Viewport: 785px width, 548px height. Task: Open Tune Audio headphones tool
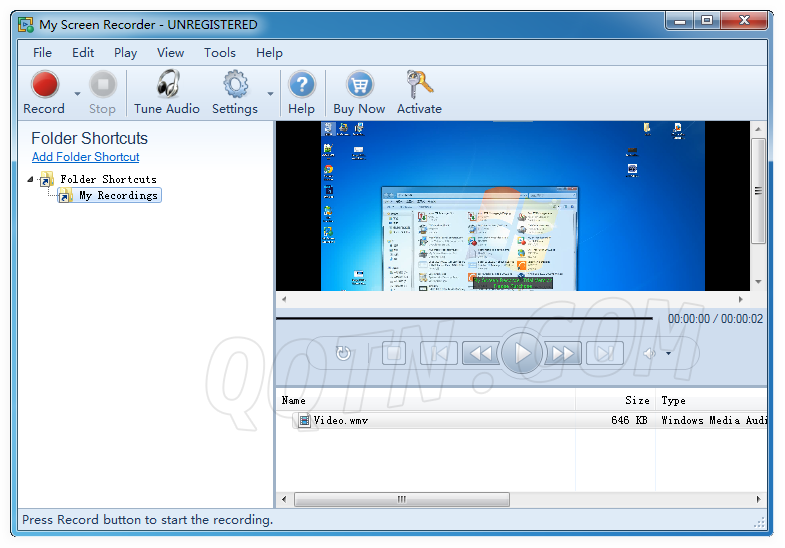pos(167,86)
